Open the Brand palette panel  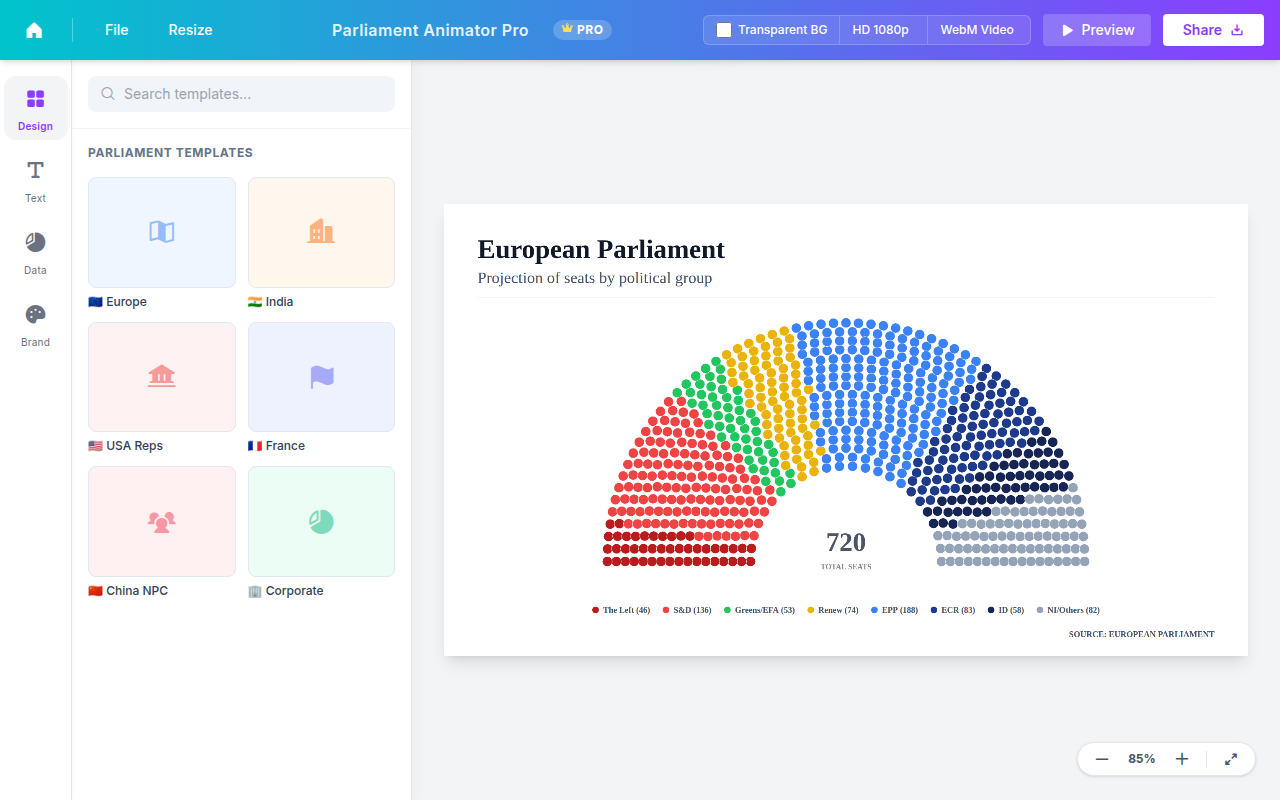coord(35,324)
